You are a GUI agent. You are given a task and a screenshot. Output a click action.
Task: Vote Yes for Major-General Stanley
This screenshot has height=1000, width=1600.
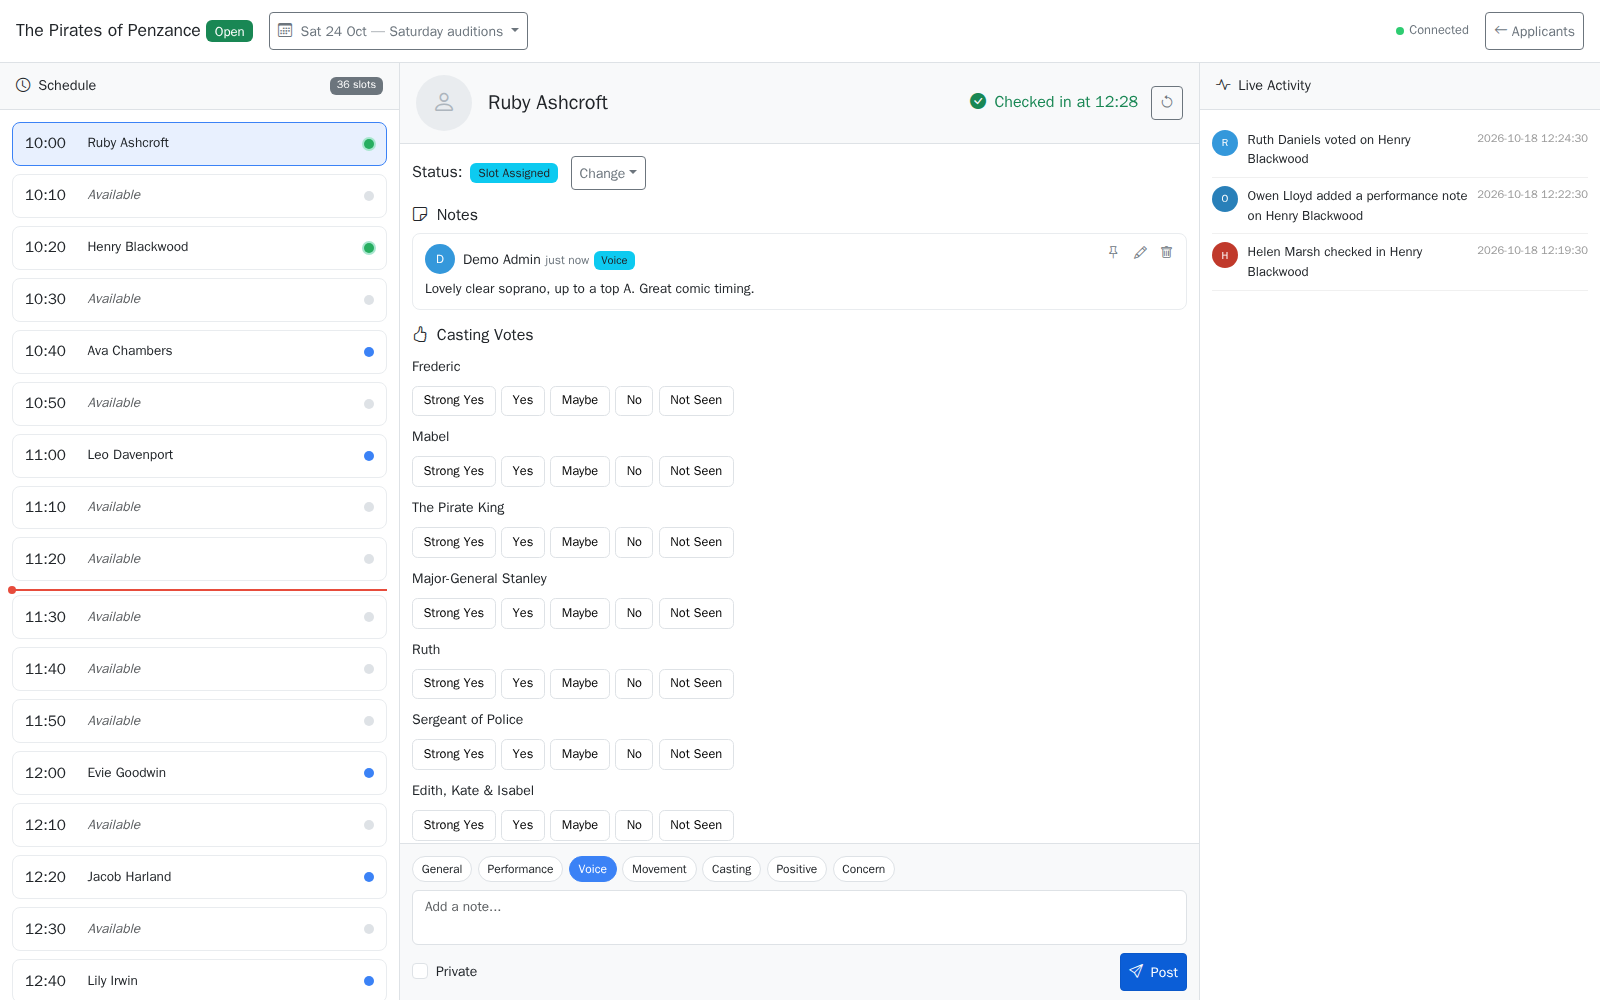(523, 613)
